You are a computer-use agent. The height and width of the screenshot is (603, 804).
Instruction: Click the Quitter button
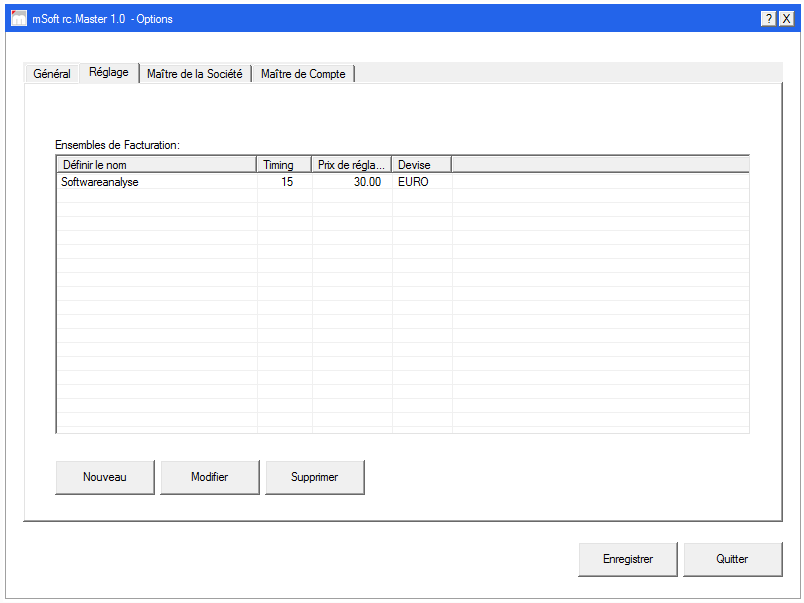(x=732, y=559)
